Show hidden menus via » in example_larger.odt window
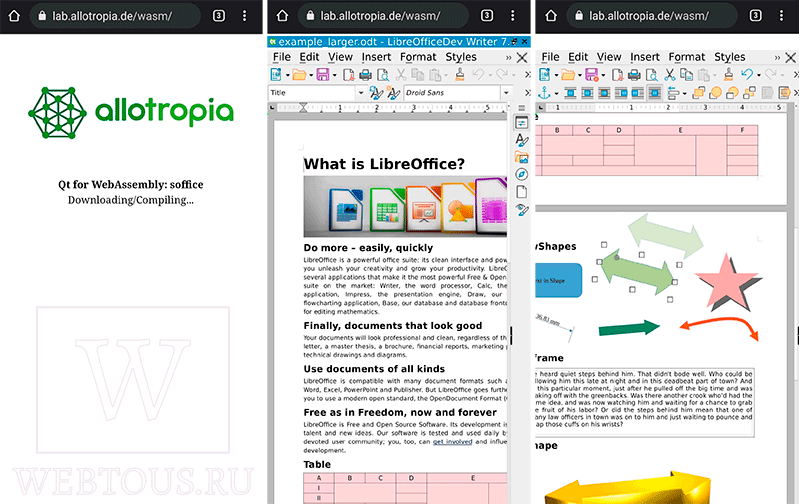This screenshot has width=799, height=504. point(508,58)
